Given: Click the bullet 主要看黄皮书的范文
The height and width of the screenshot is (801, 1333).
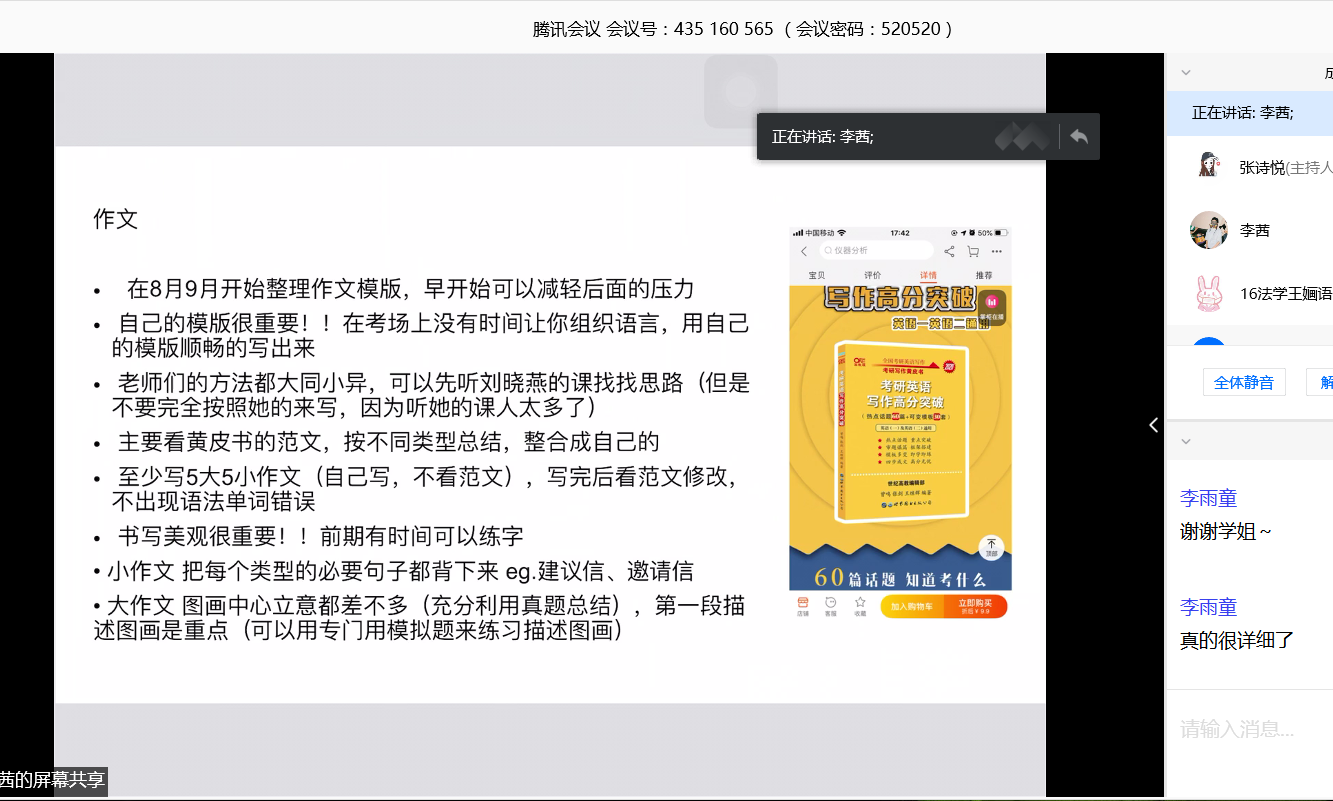Looking at the screenshot, I should [x=389, y=442].
